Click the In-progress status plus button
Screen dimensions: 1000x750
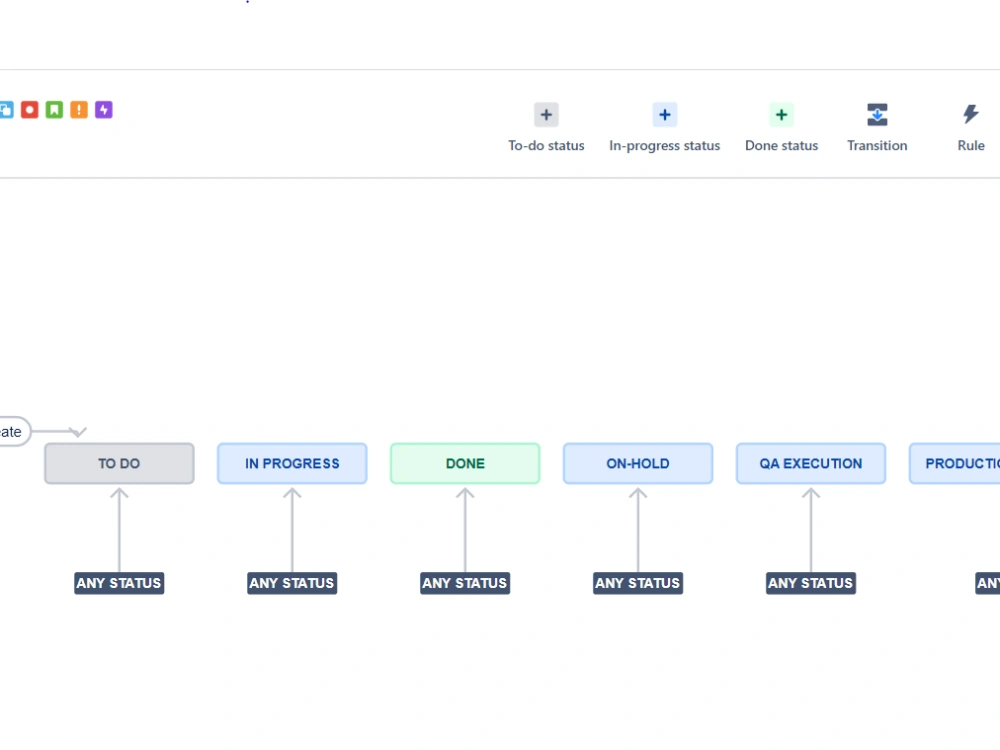click(x=664, y=114)
